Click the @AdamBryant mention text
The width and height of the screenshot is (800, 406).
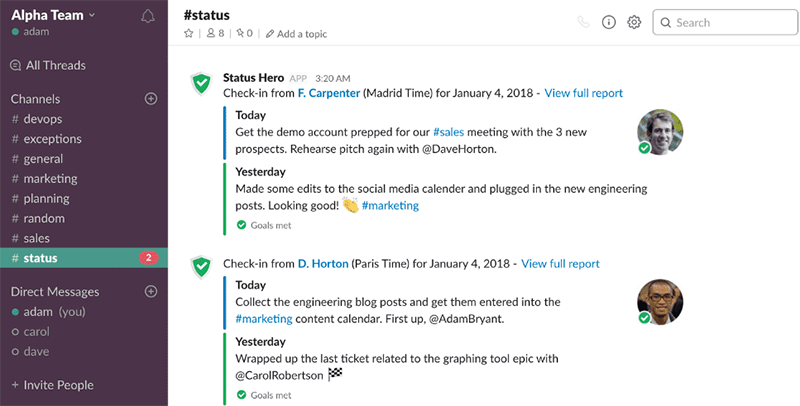(466, 319)
